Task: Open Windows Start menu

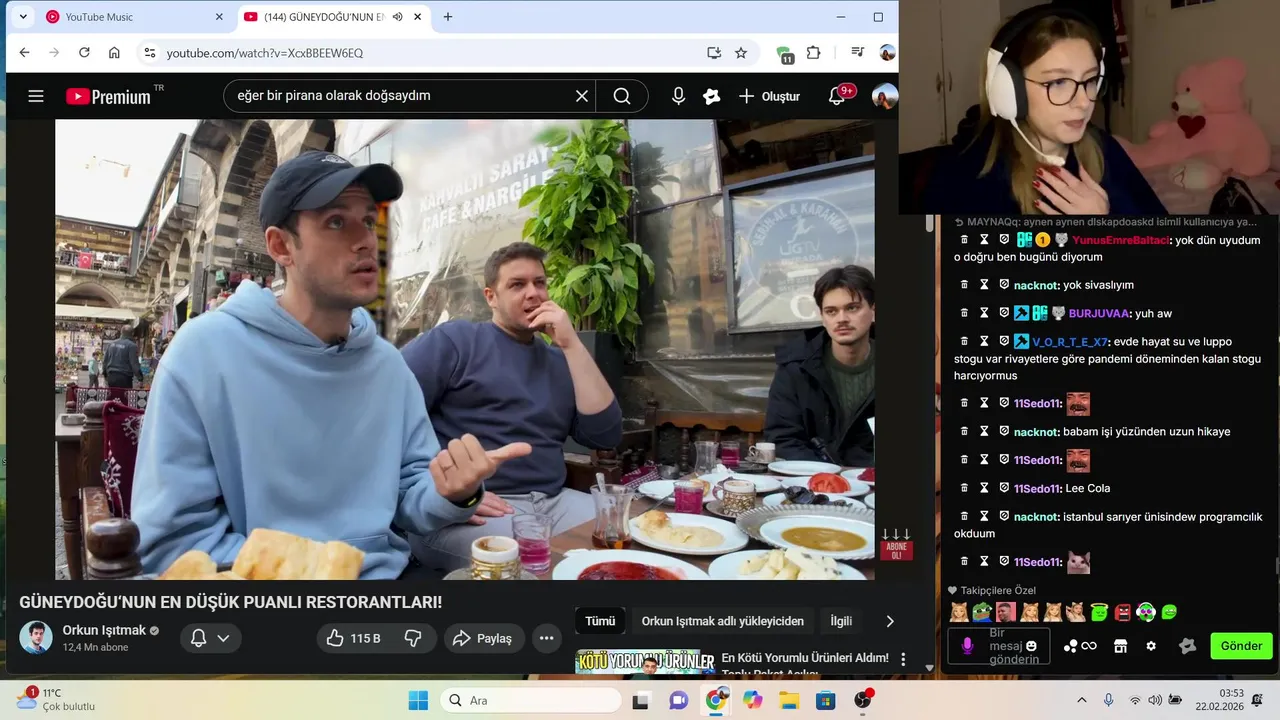Action: coord(418,700)
